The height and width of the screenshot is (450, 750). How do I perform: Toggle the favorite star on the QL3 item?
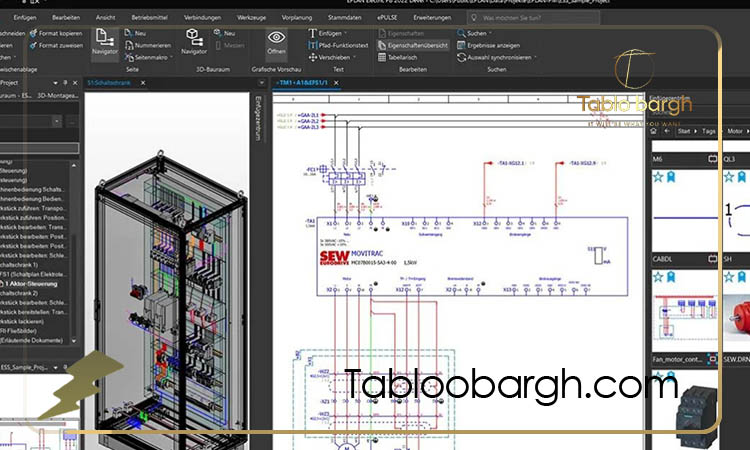(728, 177)
